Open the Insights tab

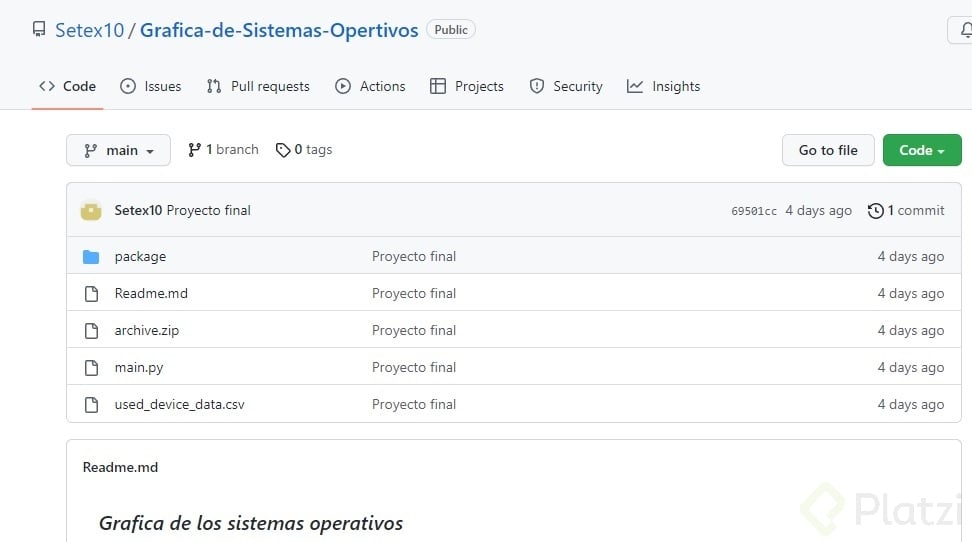pyautogui.click(x=663, y=86)
